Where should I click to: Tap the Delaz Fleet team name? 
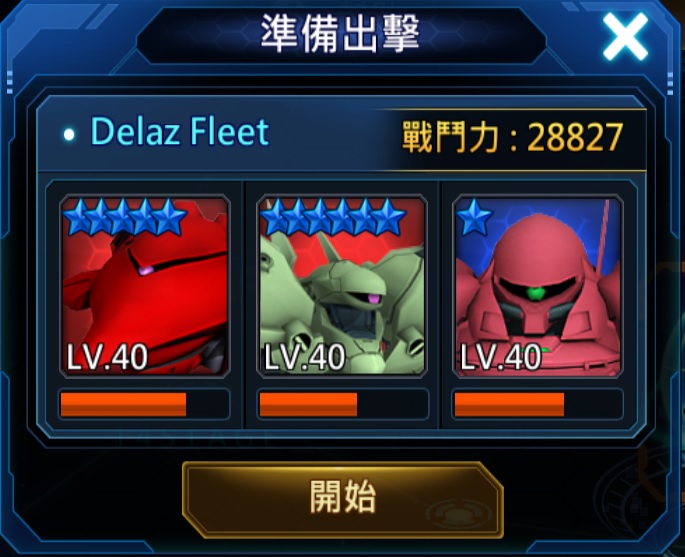[180, 131]
